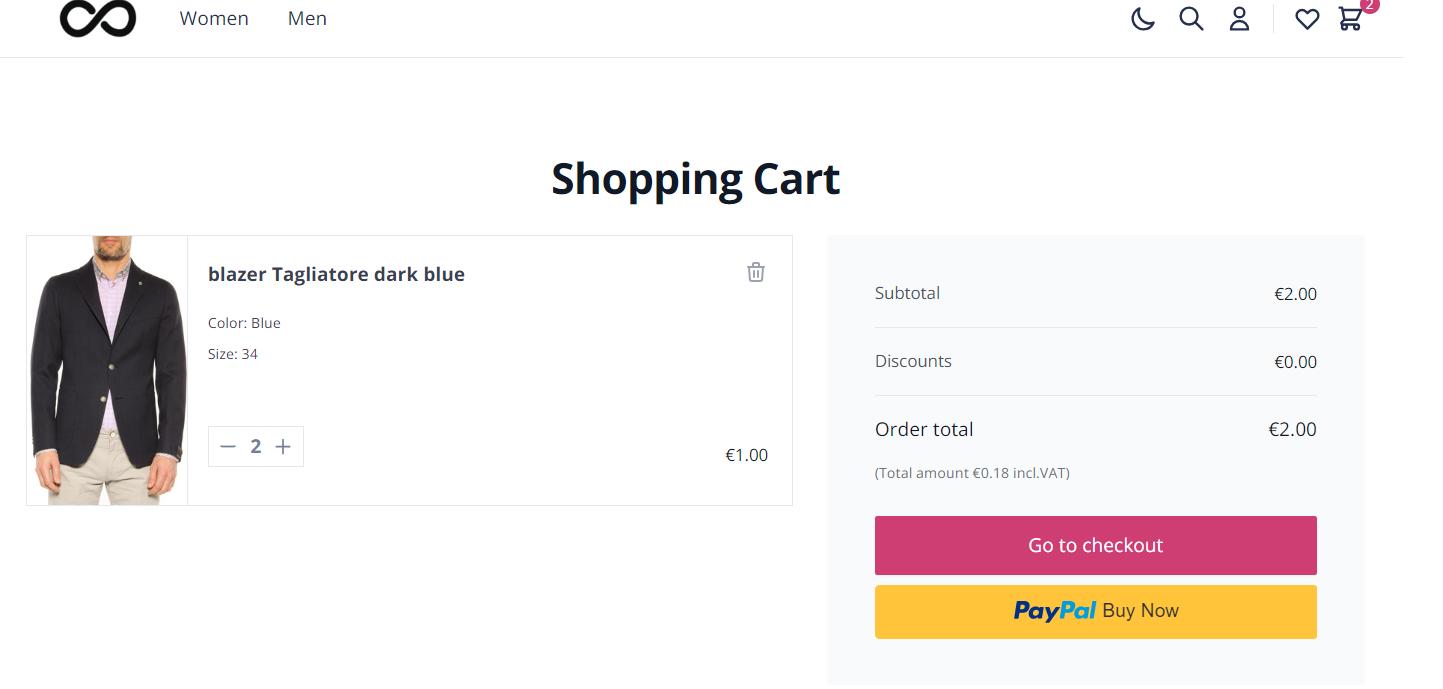Open the shopping cart icon in the header
1443x689 pixels.
1350,19
